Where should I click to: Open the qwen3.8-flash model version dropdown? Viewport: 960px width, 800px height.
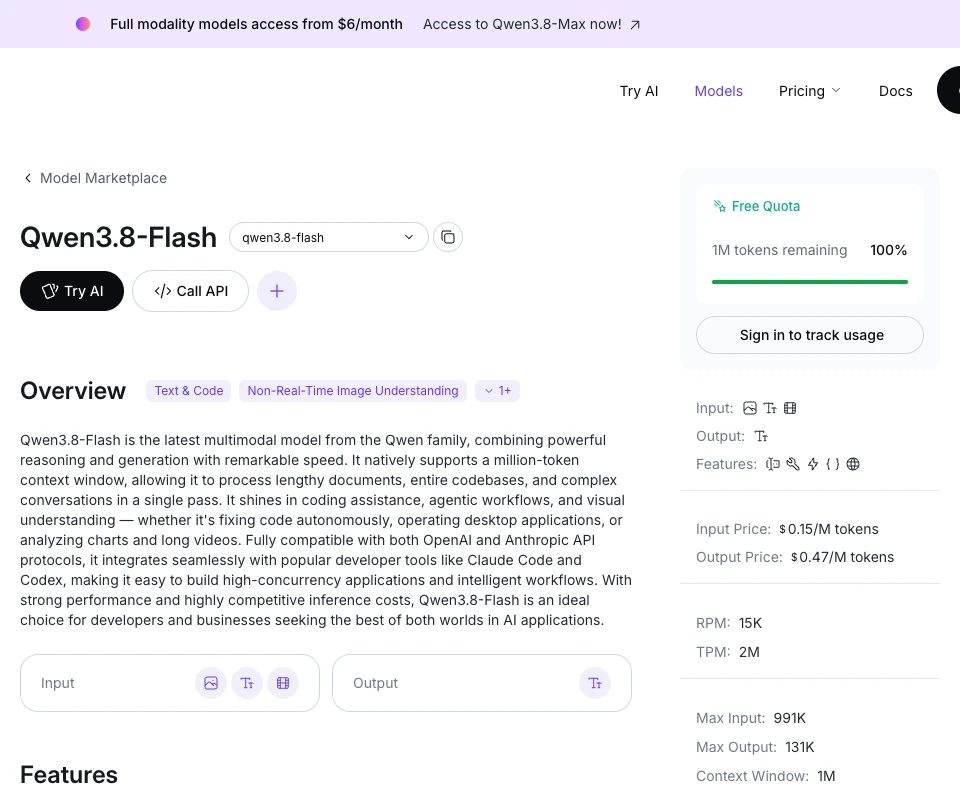[329, 237]
